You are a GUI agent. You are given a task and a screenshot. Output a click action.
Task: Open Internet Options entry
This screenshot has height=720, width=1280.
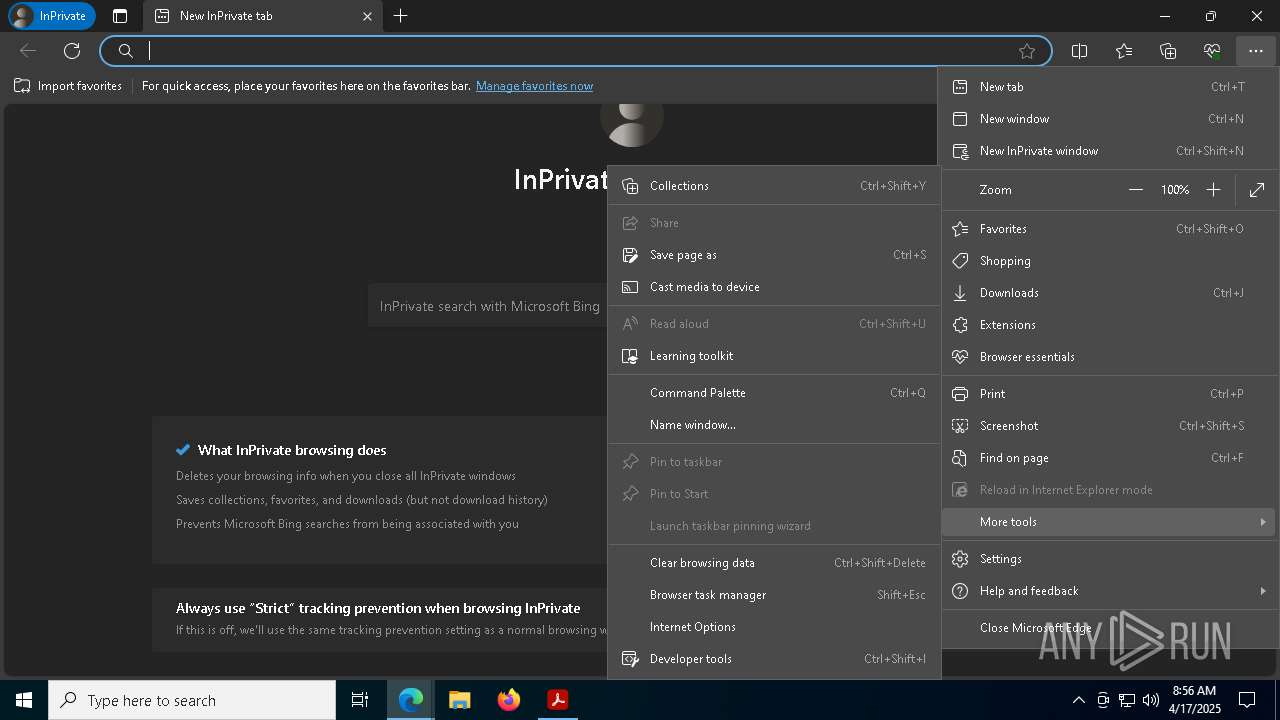point(774,627)
